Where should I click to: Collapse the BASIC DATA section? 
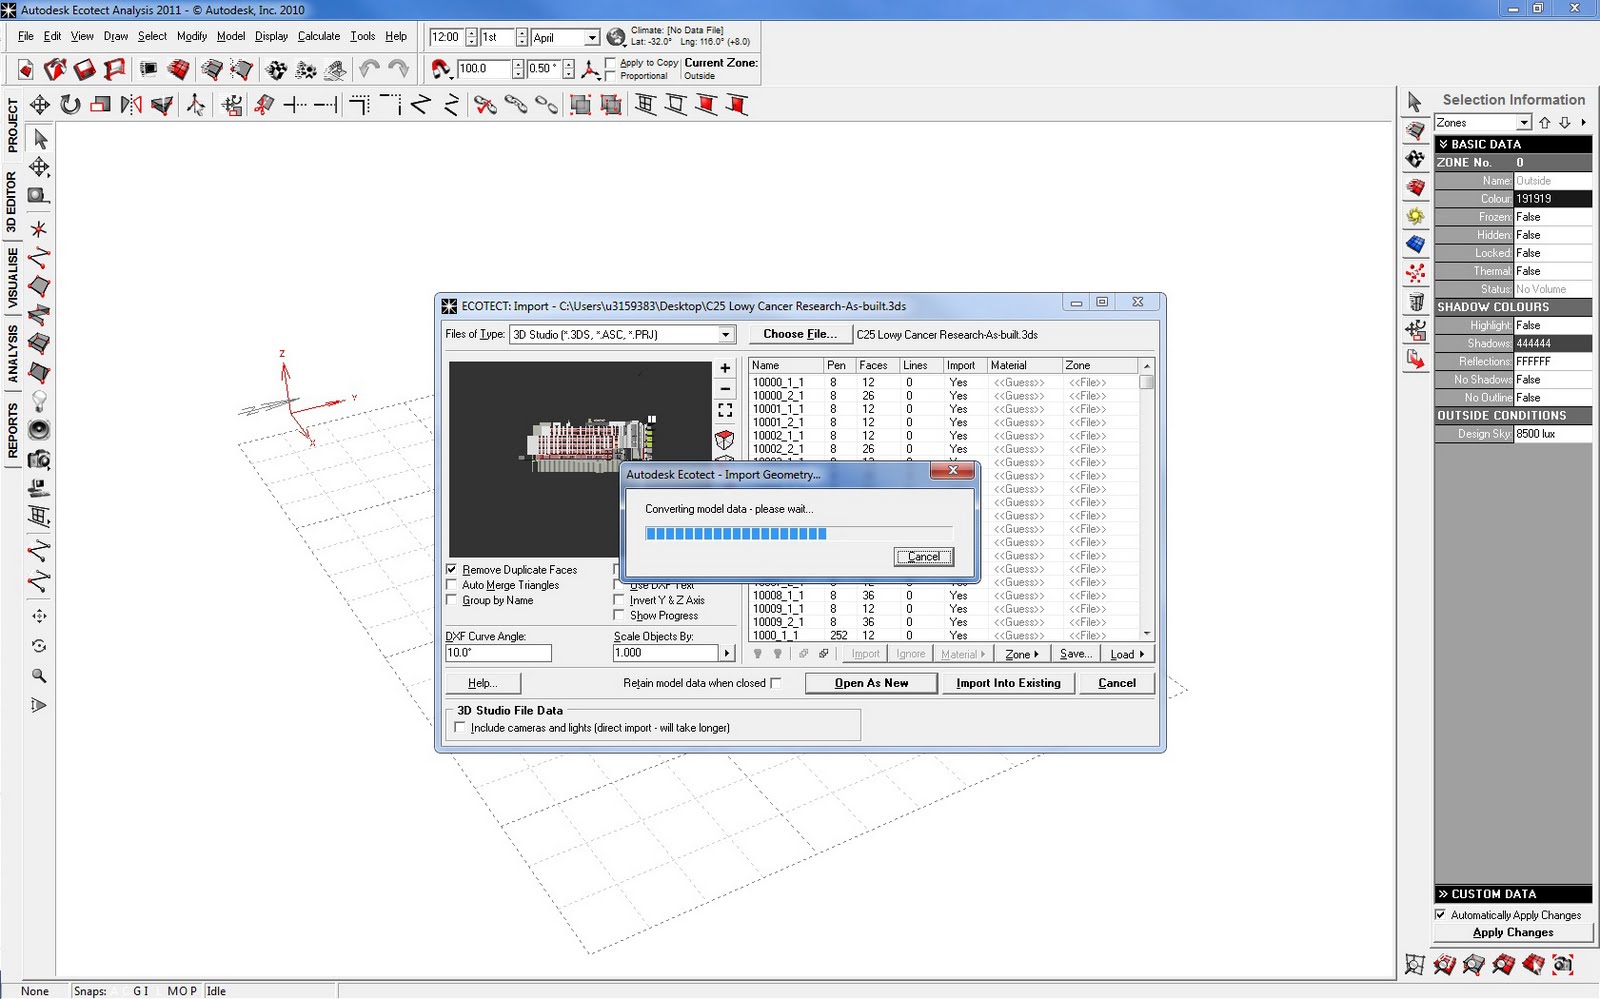click(x=1513, y=144)
